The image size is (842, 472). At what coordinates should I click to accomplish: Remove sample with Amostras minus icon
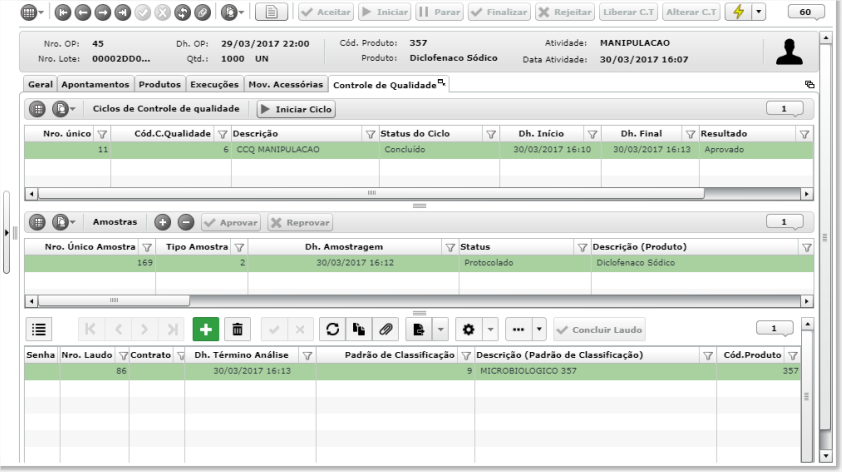pyautogui.click(x=186, y=222)
